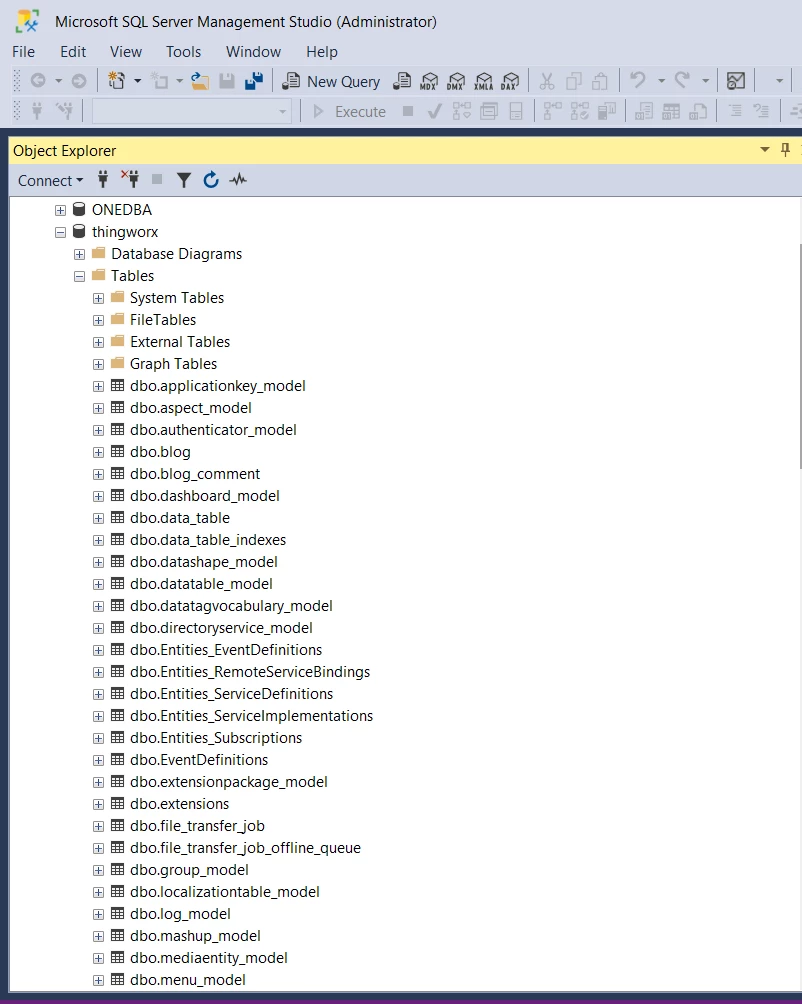Click the Open File folder icon
802x1004 pixels.
[x=200, y=81]
